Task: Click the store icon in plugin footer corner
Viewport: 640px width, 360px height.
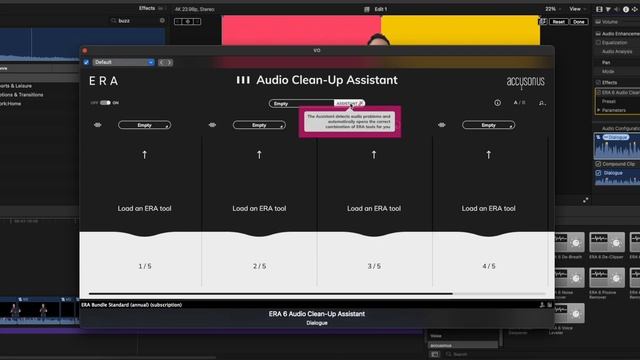Action: (550, 305)
